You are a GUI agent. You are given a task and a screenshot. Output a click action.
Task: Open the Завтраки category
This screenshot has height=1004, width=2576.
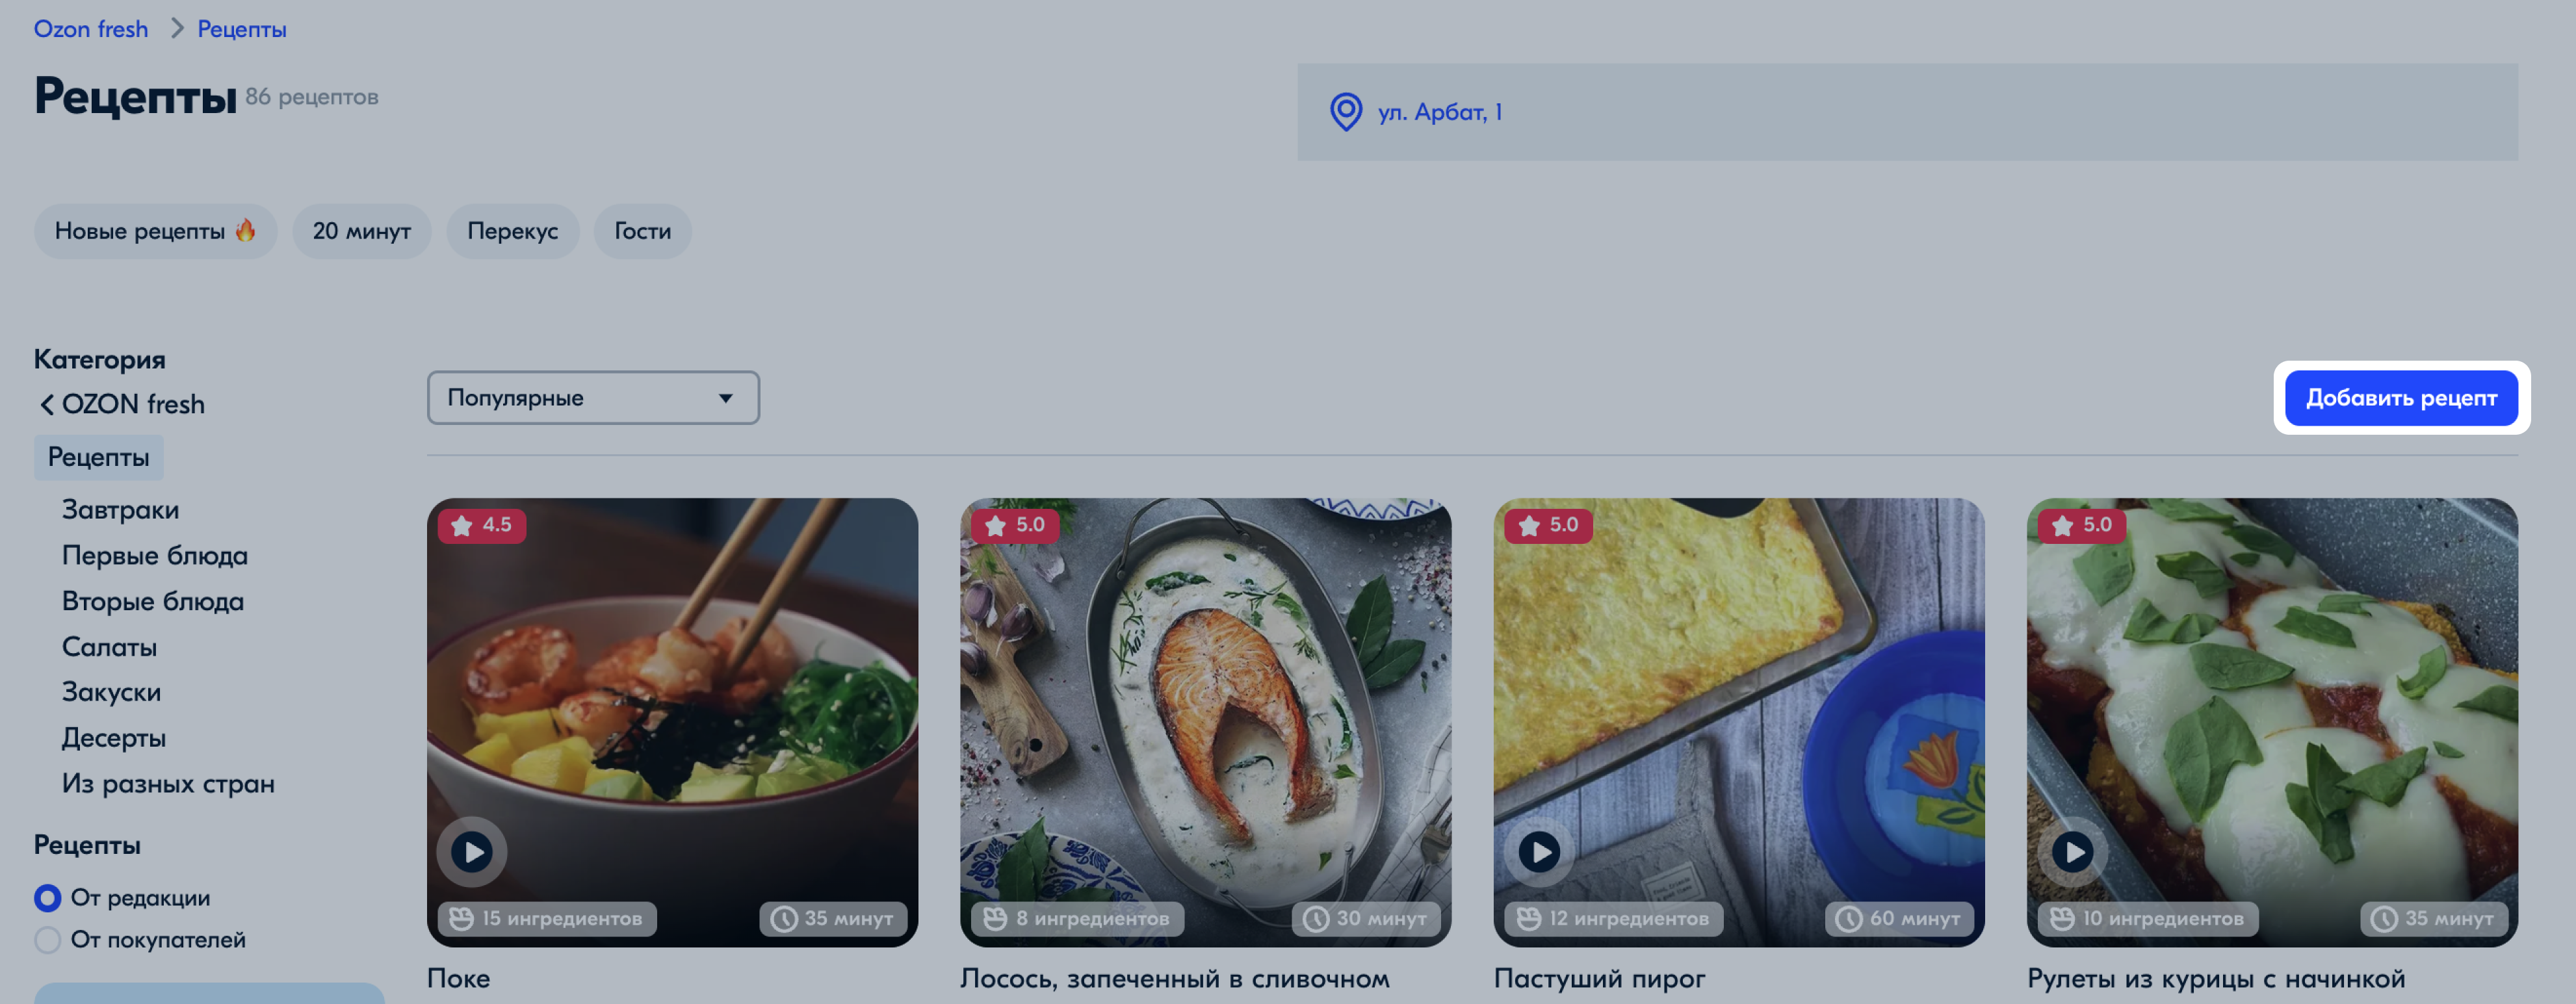pos(120,510)
